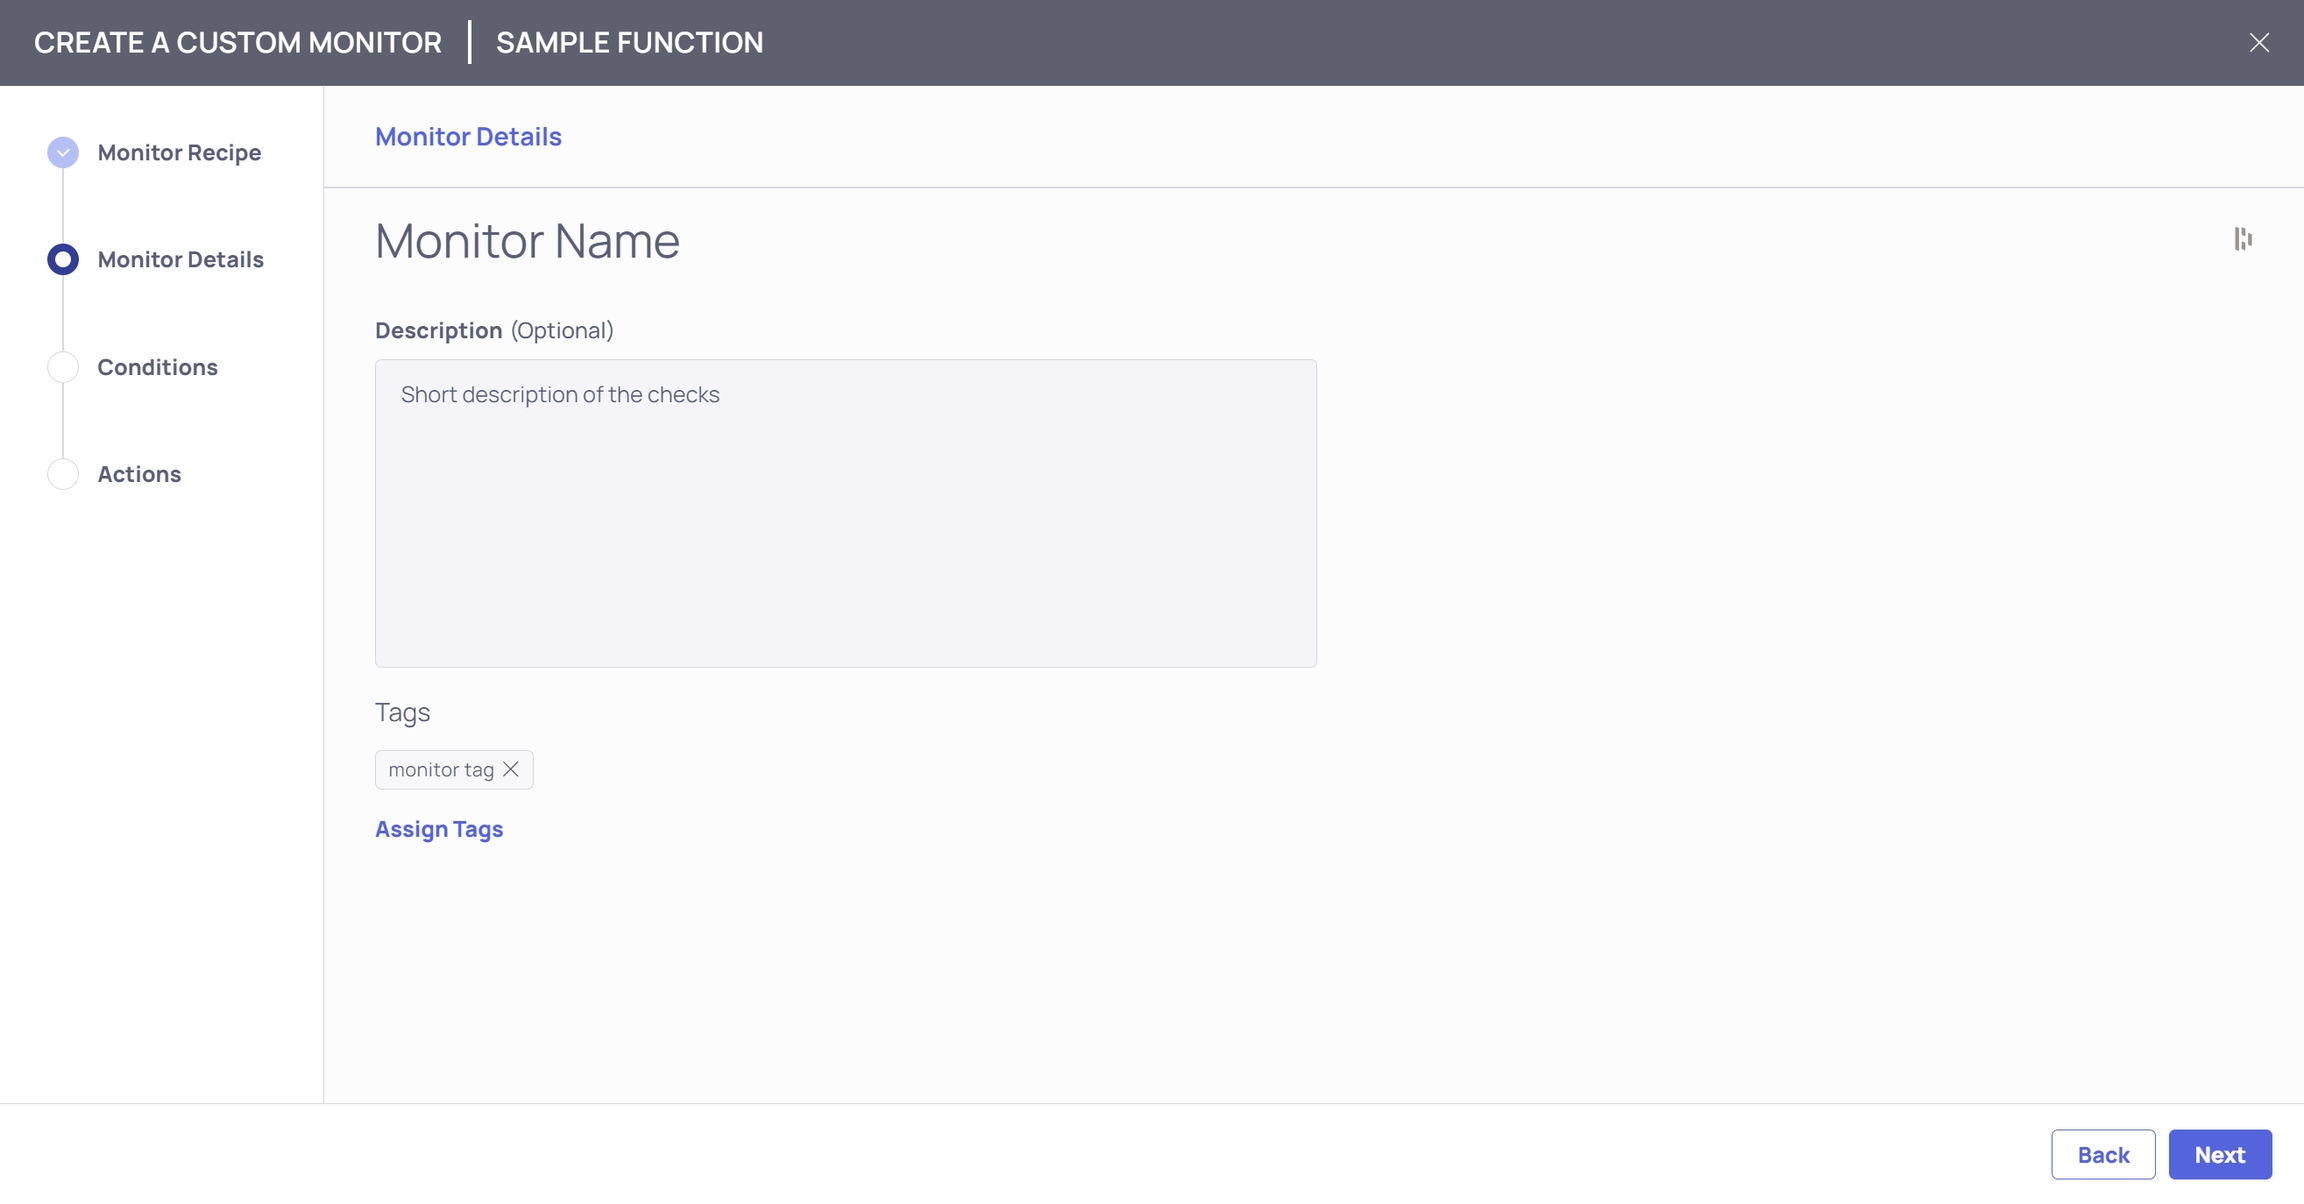Screen dimensions: 2304x1204
Task: Remove the 'monitor tag' tag with its X
Action: pos(511,769)
